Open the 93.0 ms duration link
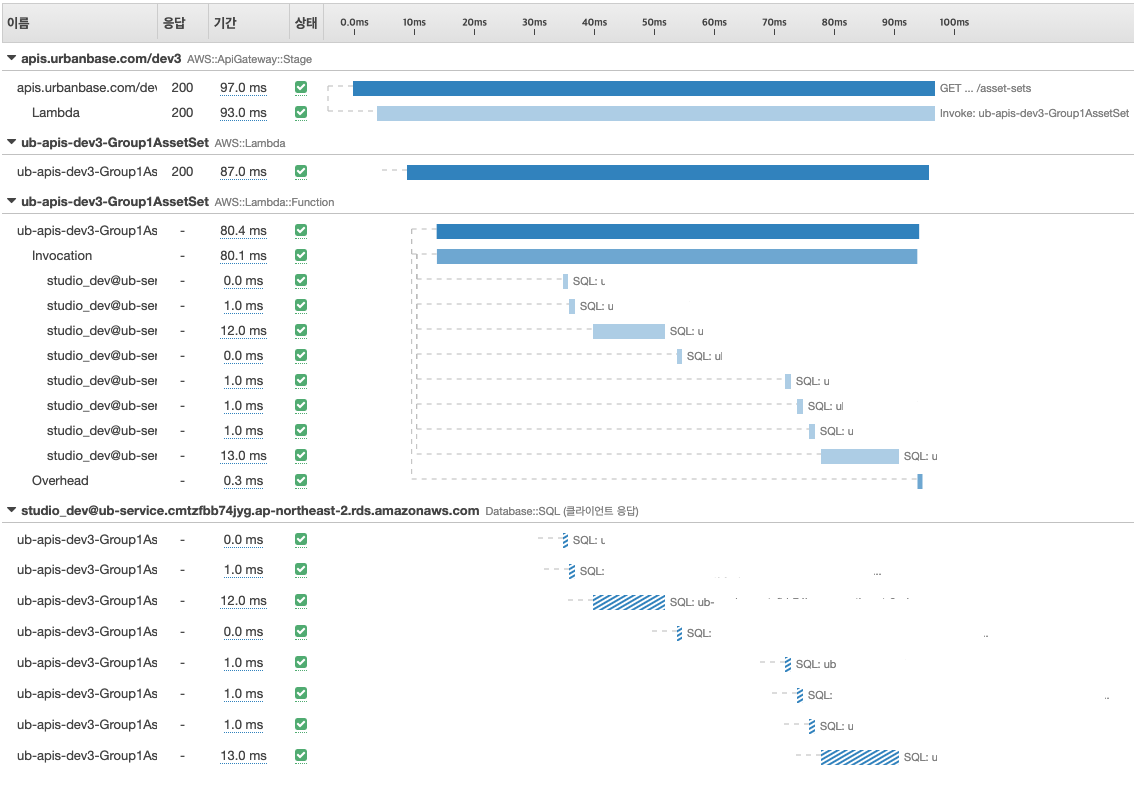Screen dimensions: 1134x786 pos(243,113)
